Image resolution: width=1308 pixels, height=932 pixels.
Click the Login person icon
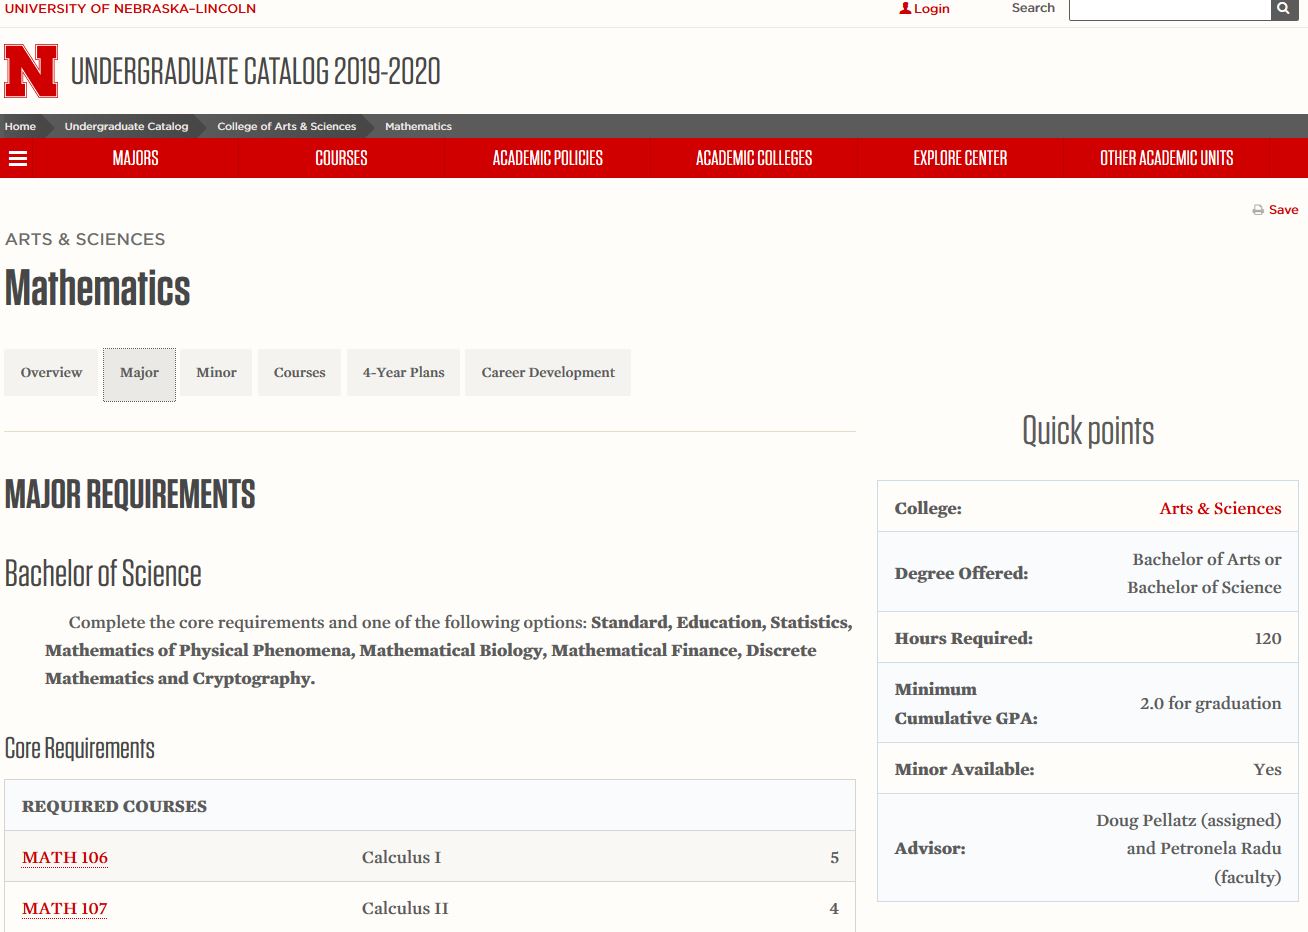(905, 9)
